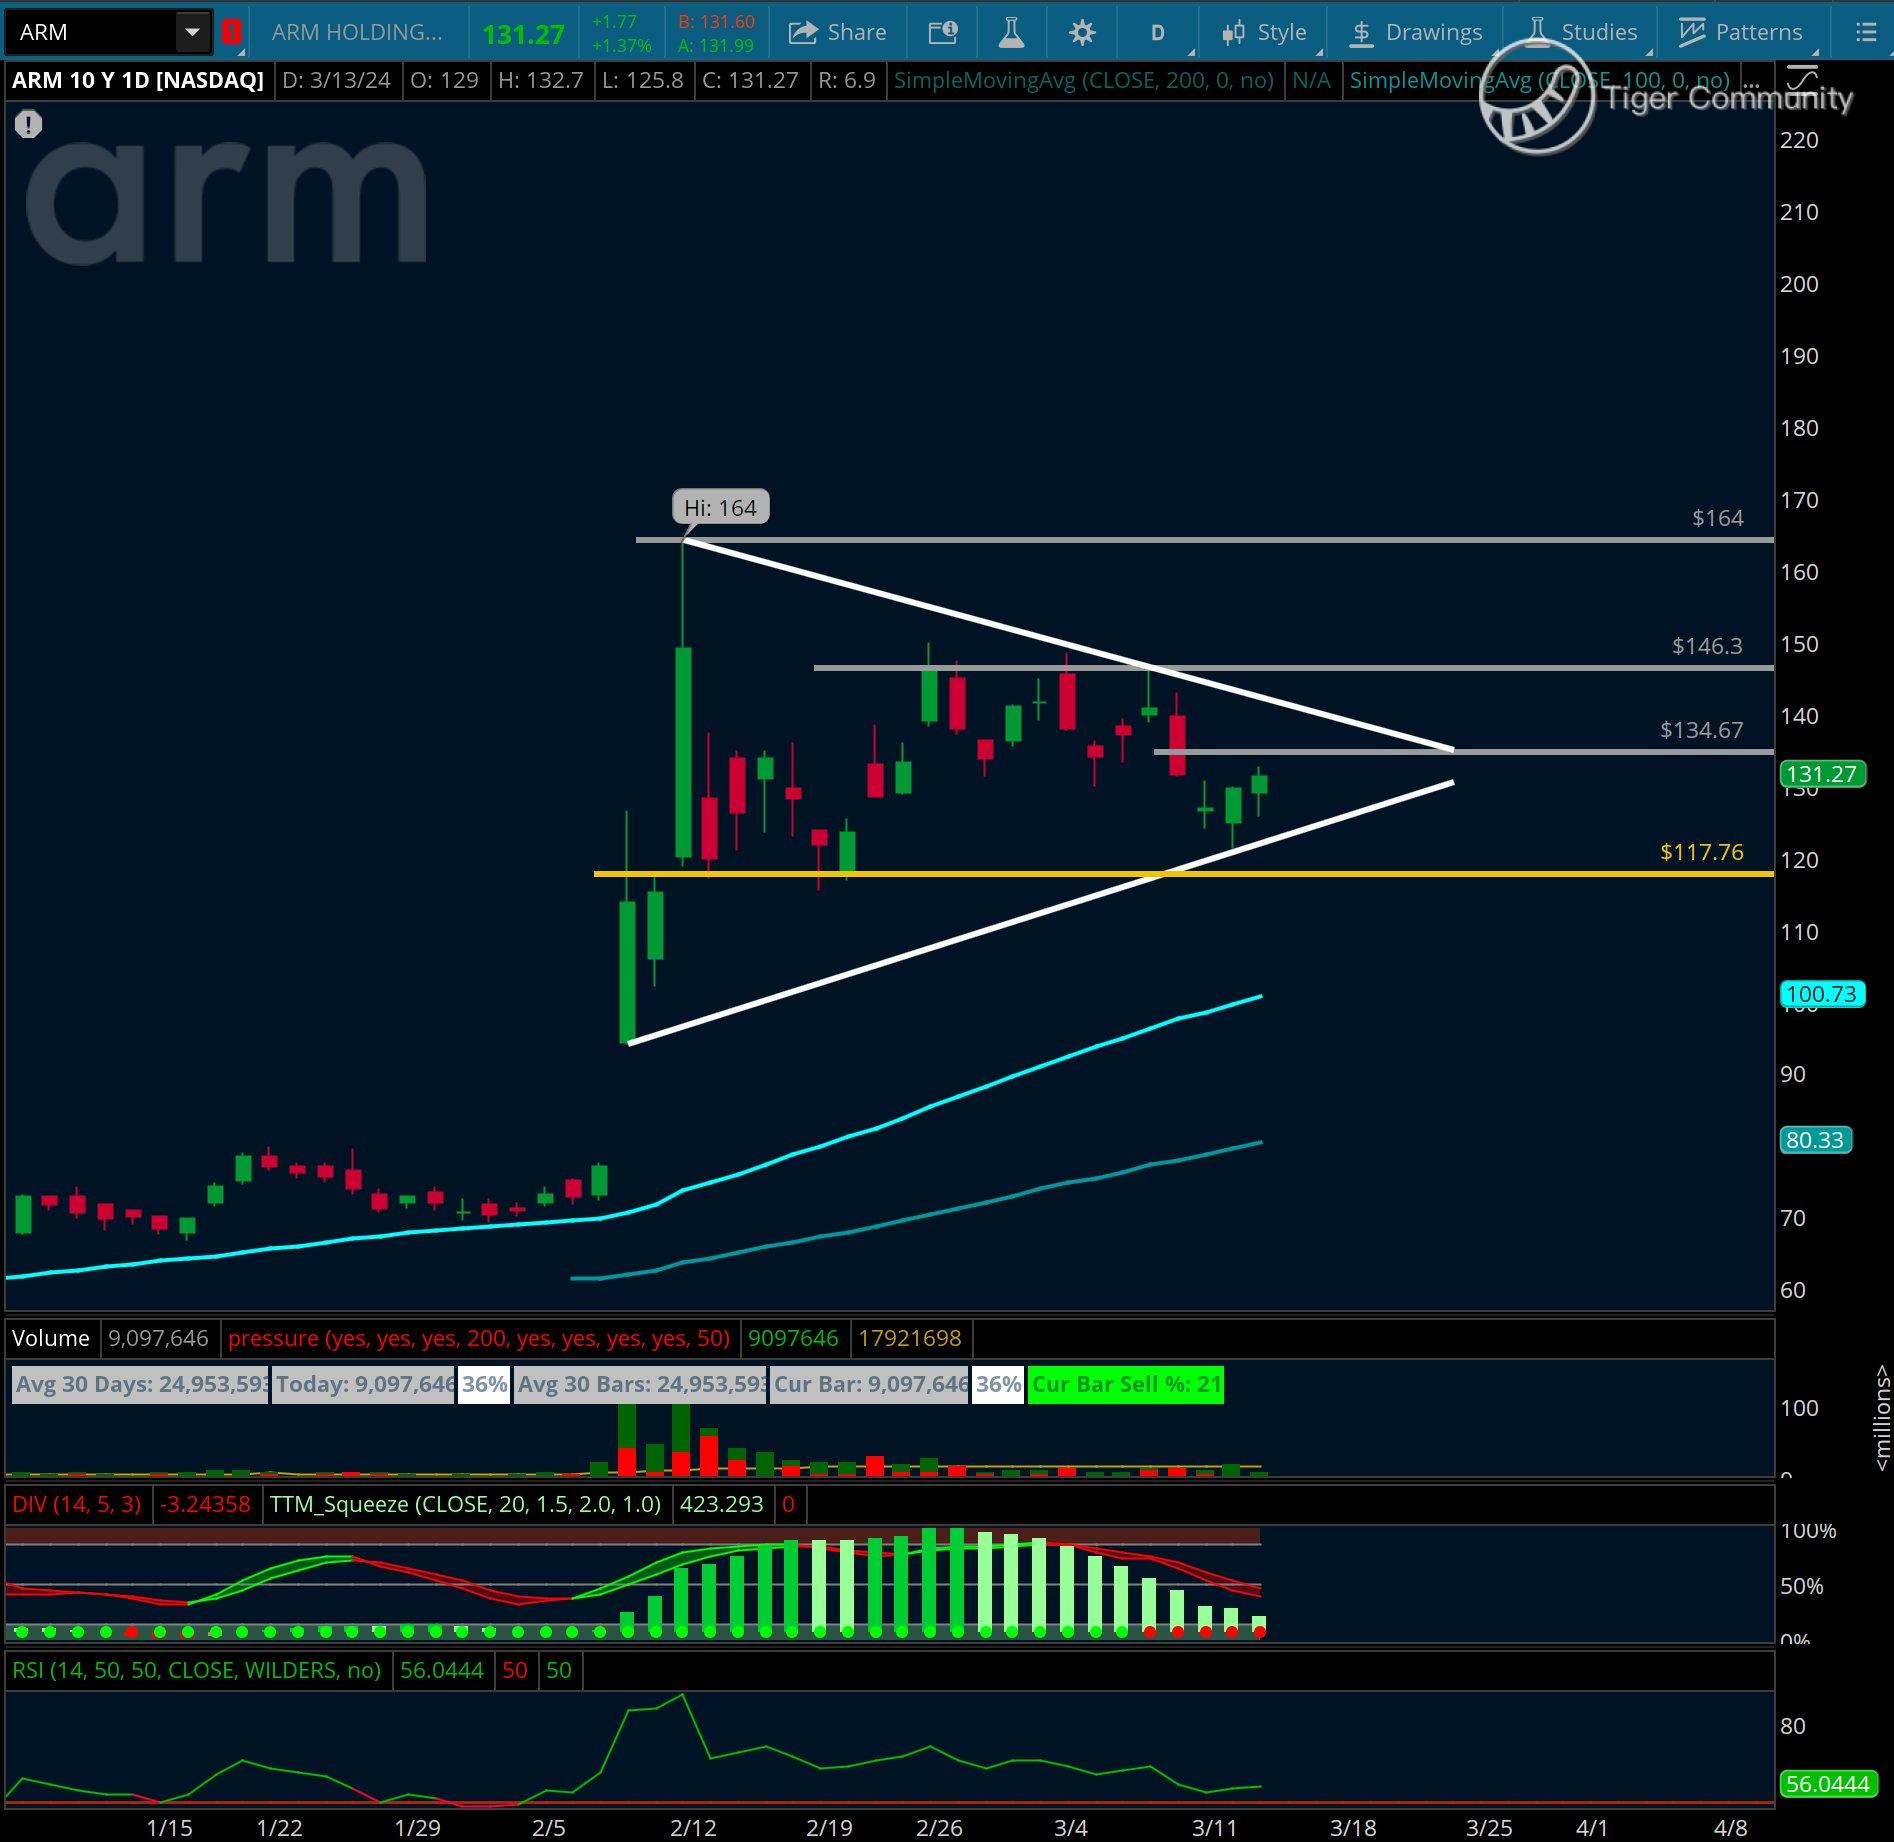Click the chart warning exclamation icon
The image size is (1894, 1842).
click(28, 124)
